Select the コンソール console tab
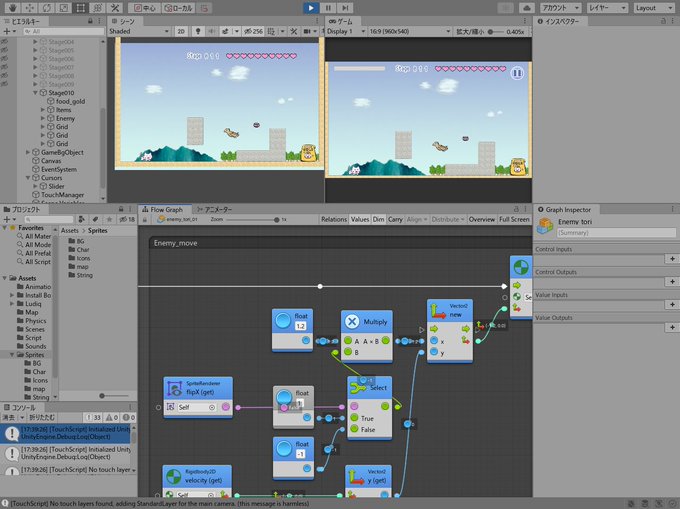680x509 pixels. click(x=20, y=407)
